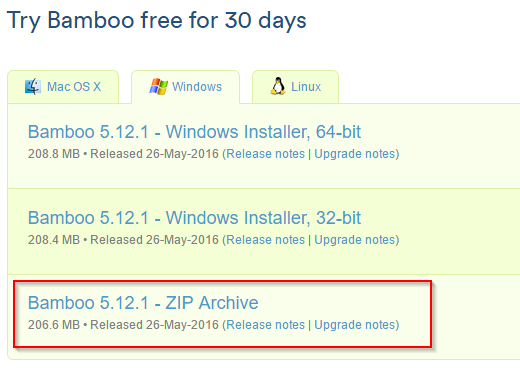
Task: Open Release notes for ZIP Archive
Action: 265,325
